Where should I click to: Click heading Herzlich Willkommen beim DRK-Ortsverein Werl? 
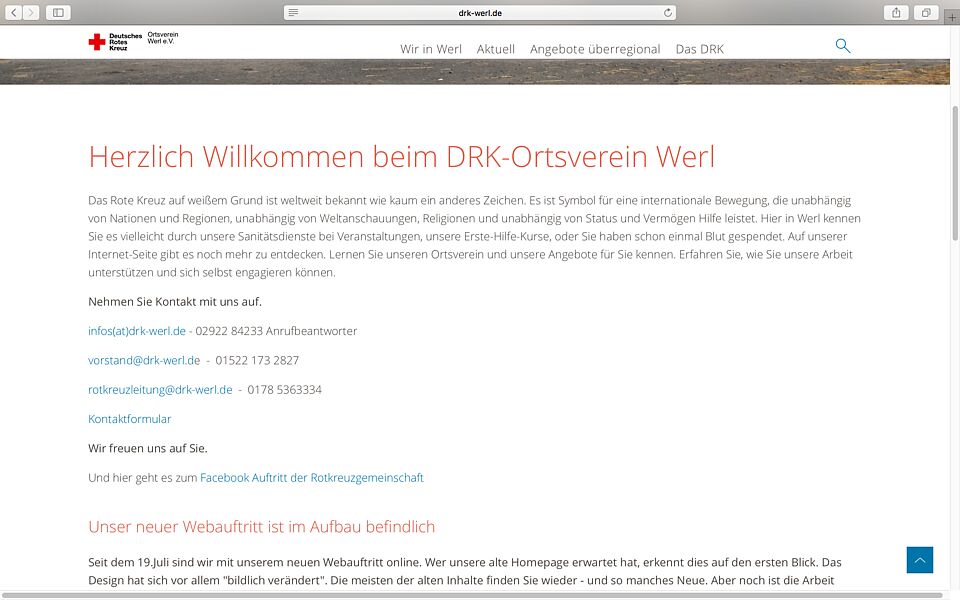402,157
